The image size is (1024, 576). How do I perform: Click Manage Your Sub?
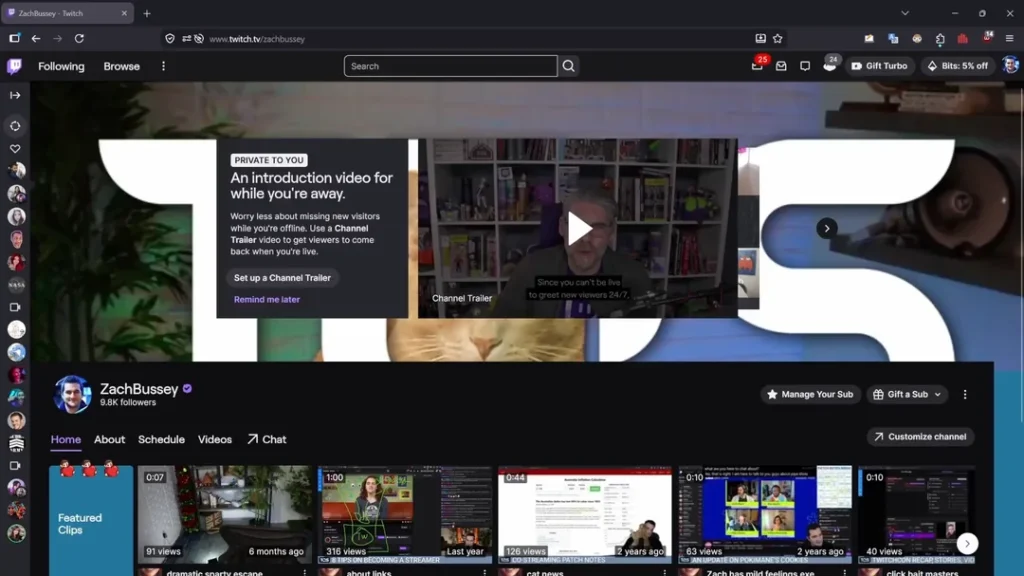810,394
